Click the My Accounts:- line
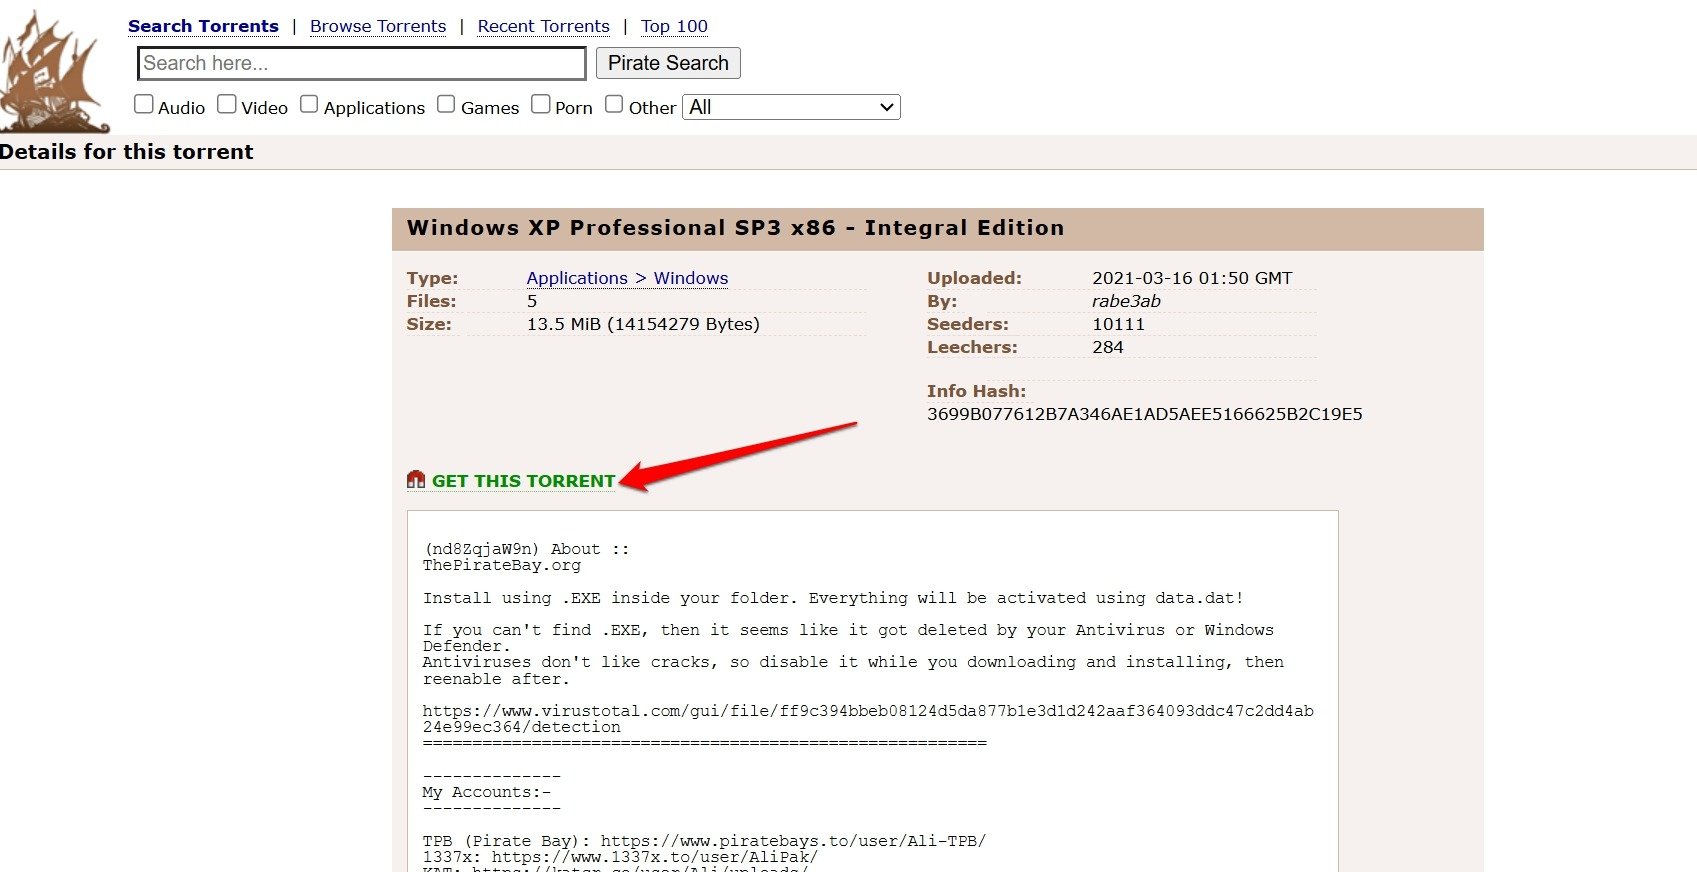The height and width of the screenshot is (872, 1697). point(486,792)
